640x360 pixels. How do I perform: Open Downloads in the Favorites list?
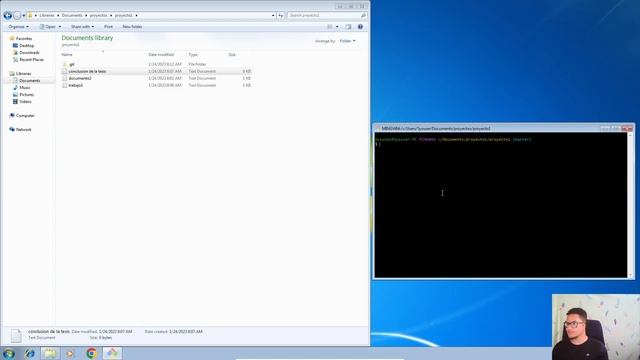[29, 53]
